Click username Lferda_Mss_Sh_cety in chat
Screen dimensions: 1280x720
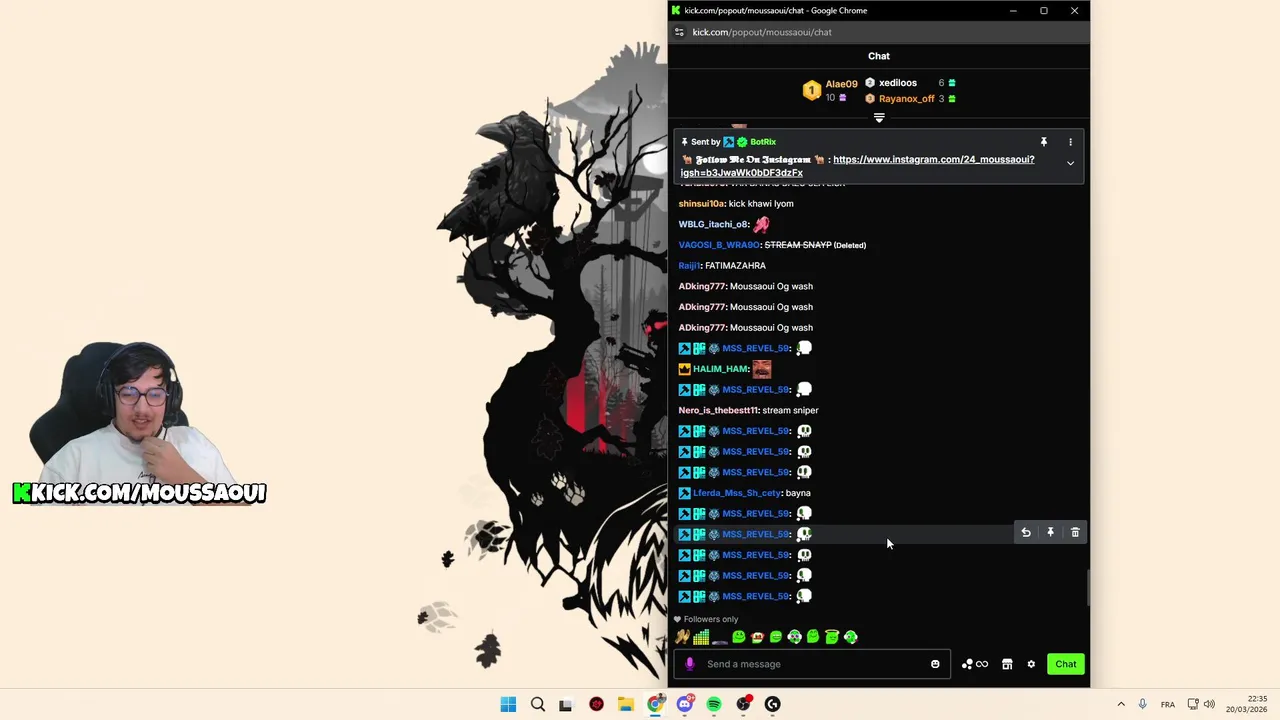[737, 493]
